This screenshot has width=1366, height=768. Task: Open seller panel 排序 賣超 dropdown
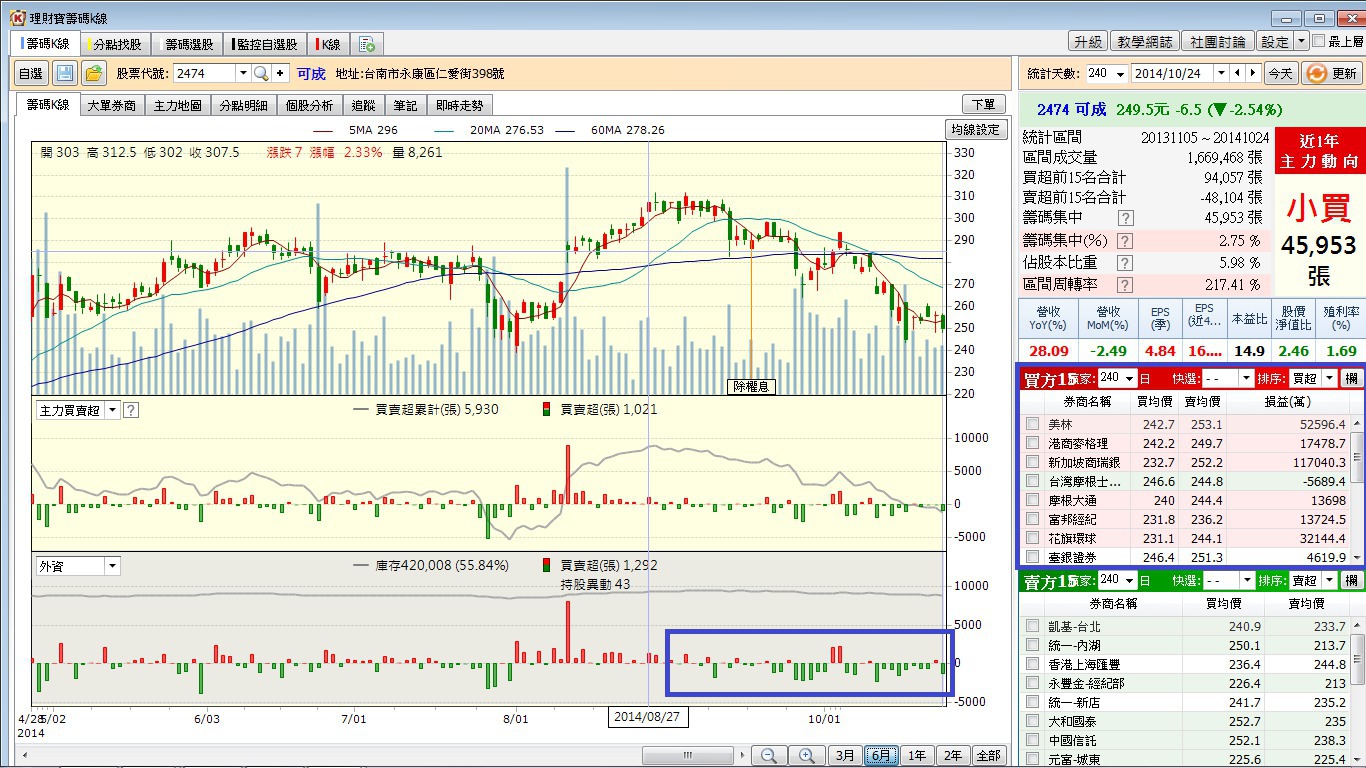click(1329, 580)
